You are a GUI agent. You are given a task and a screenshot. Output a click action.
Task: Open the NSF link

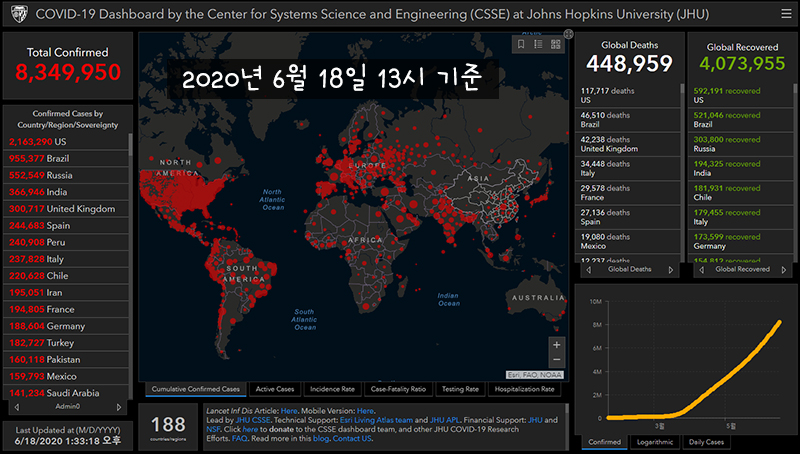(213, 429)
